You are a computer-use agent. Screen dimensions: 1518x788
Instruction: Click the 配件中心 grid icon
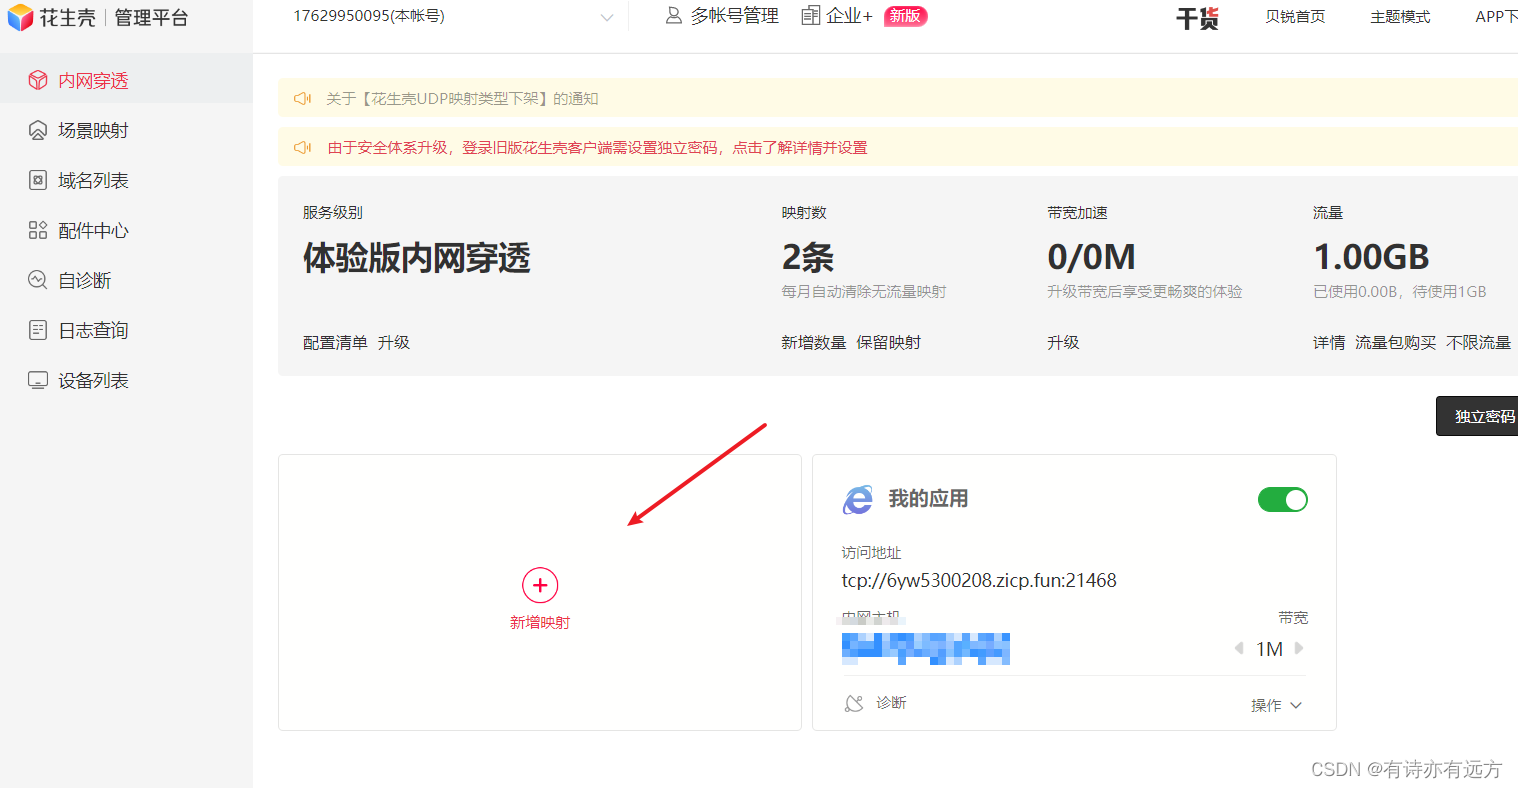(38, 230)
